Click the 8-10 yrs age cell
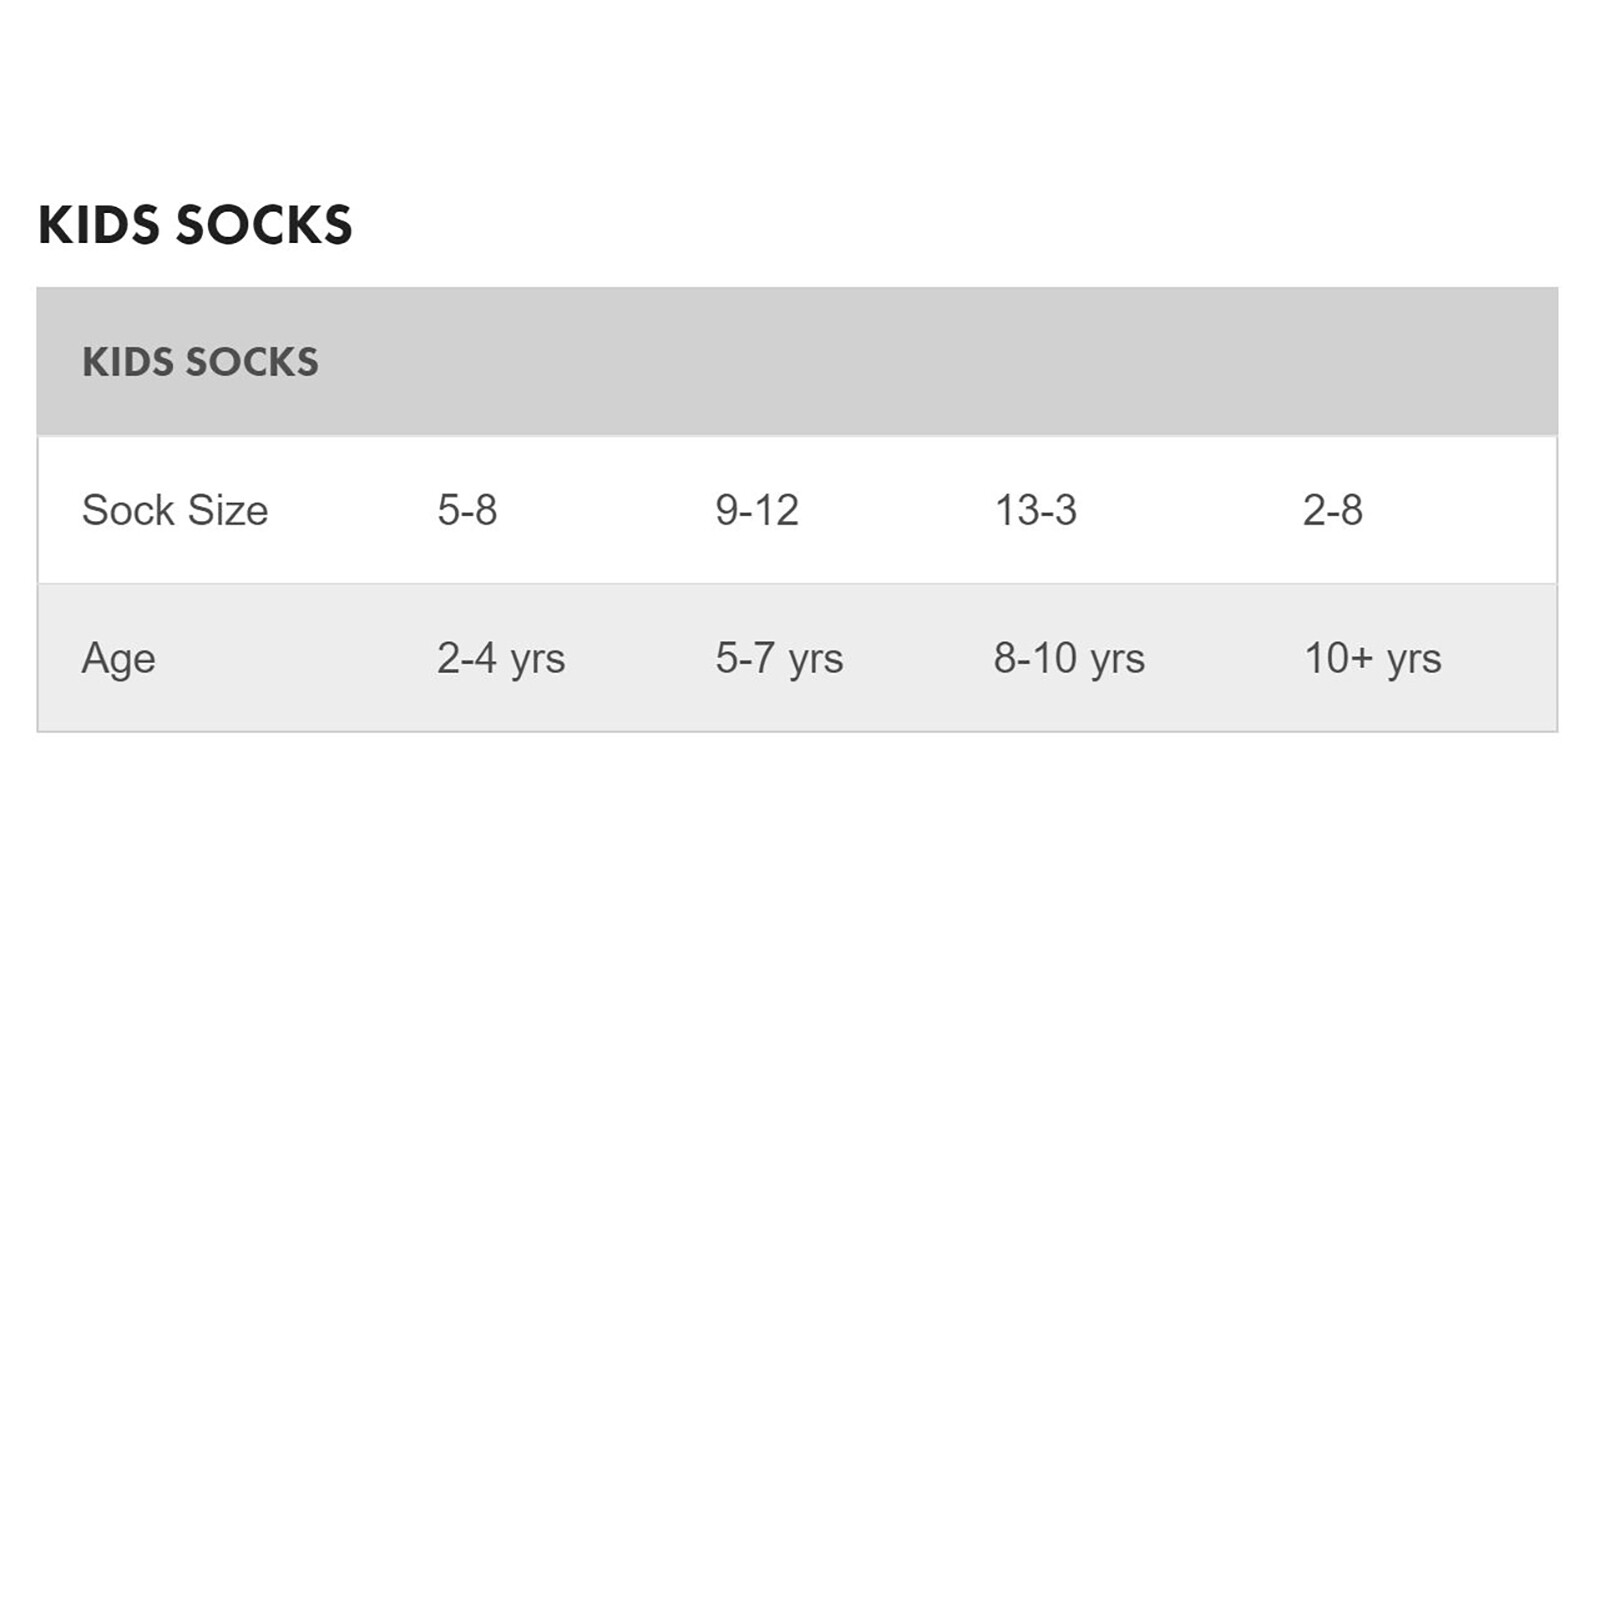The image size is (1600, 1600). [x=1069, y=659]
